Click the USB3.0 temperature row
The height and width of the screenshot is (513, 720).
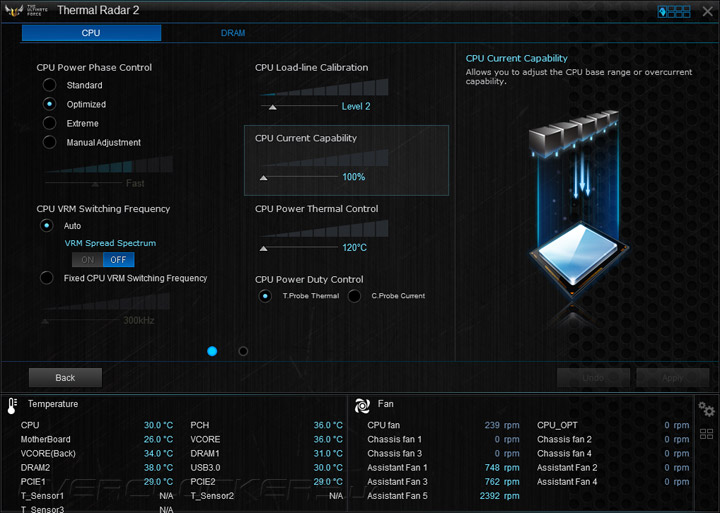pos(266,468)
